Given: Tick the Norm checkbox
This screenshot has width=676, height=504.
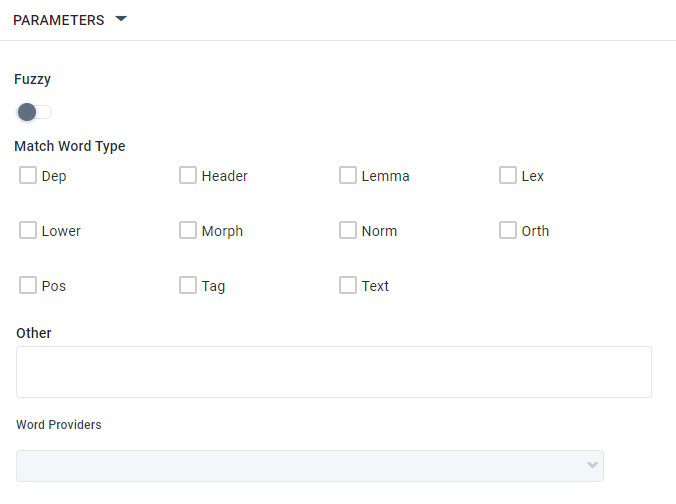Looking at the screenshot, I should click(348, 231).
